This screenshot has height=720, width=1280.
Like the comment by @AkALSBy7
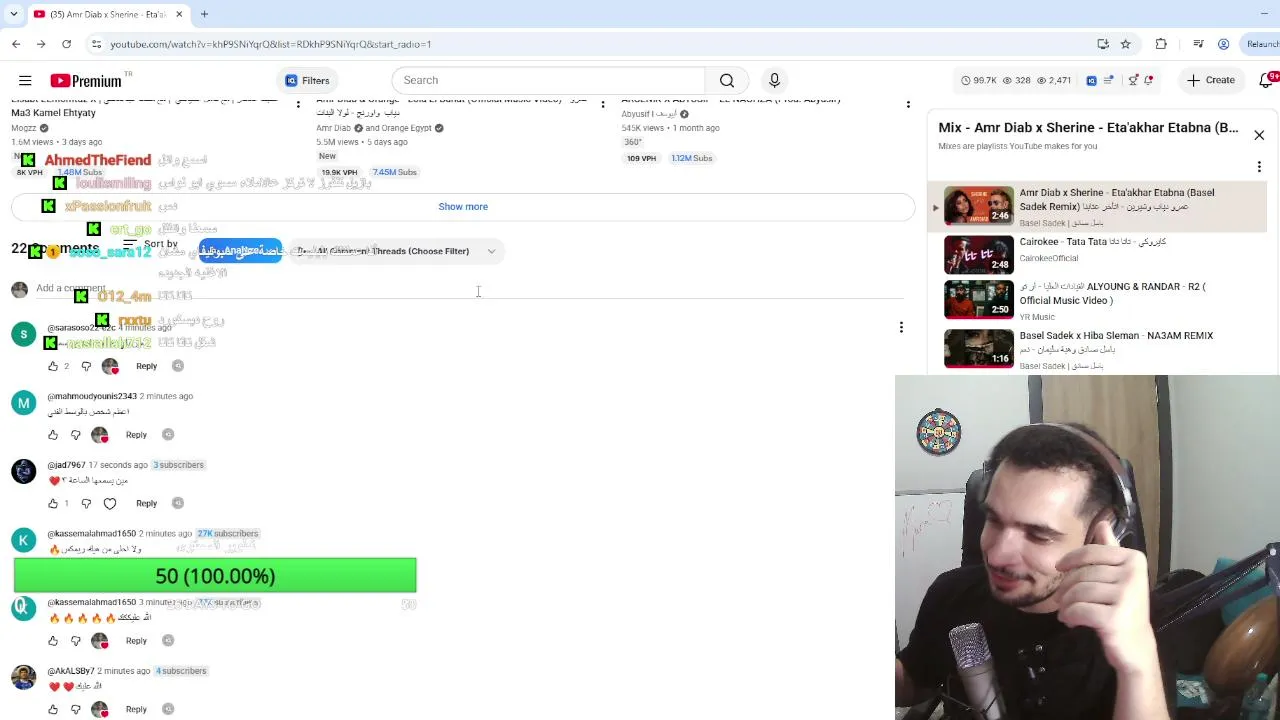coord(53,709)
